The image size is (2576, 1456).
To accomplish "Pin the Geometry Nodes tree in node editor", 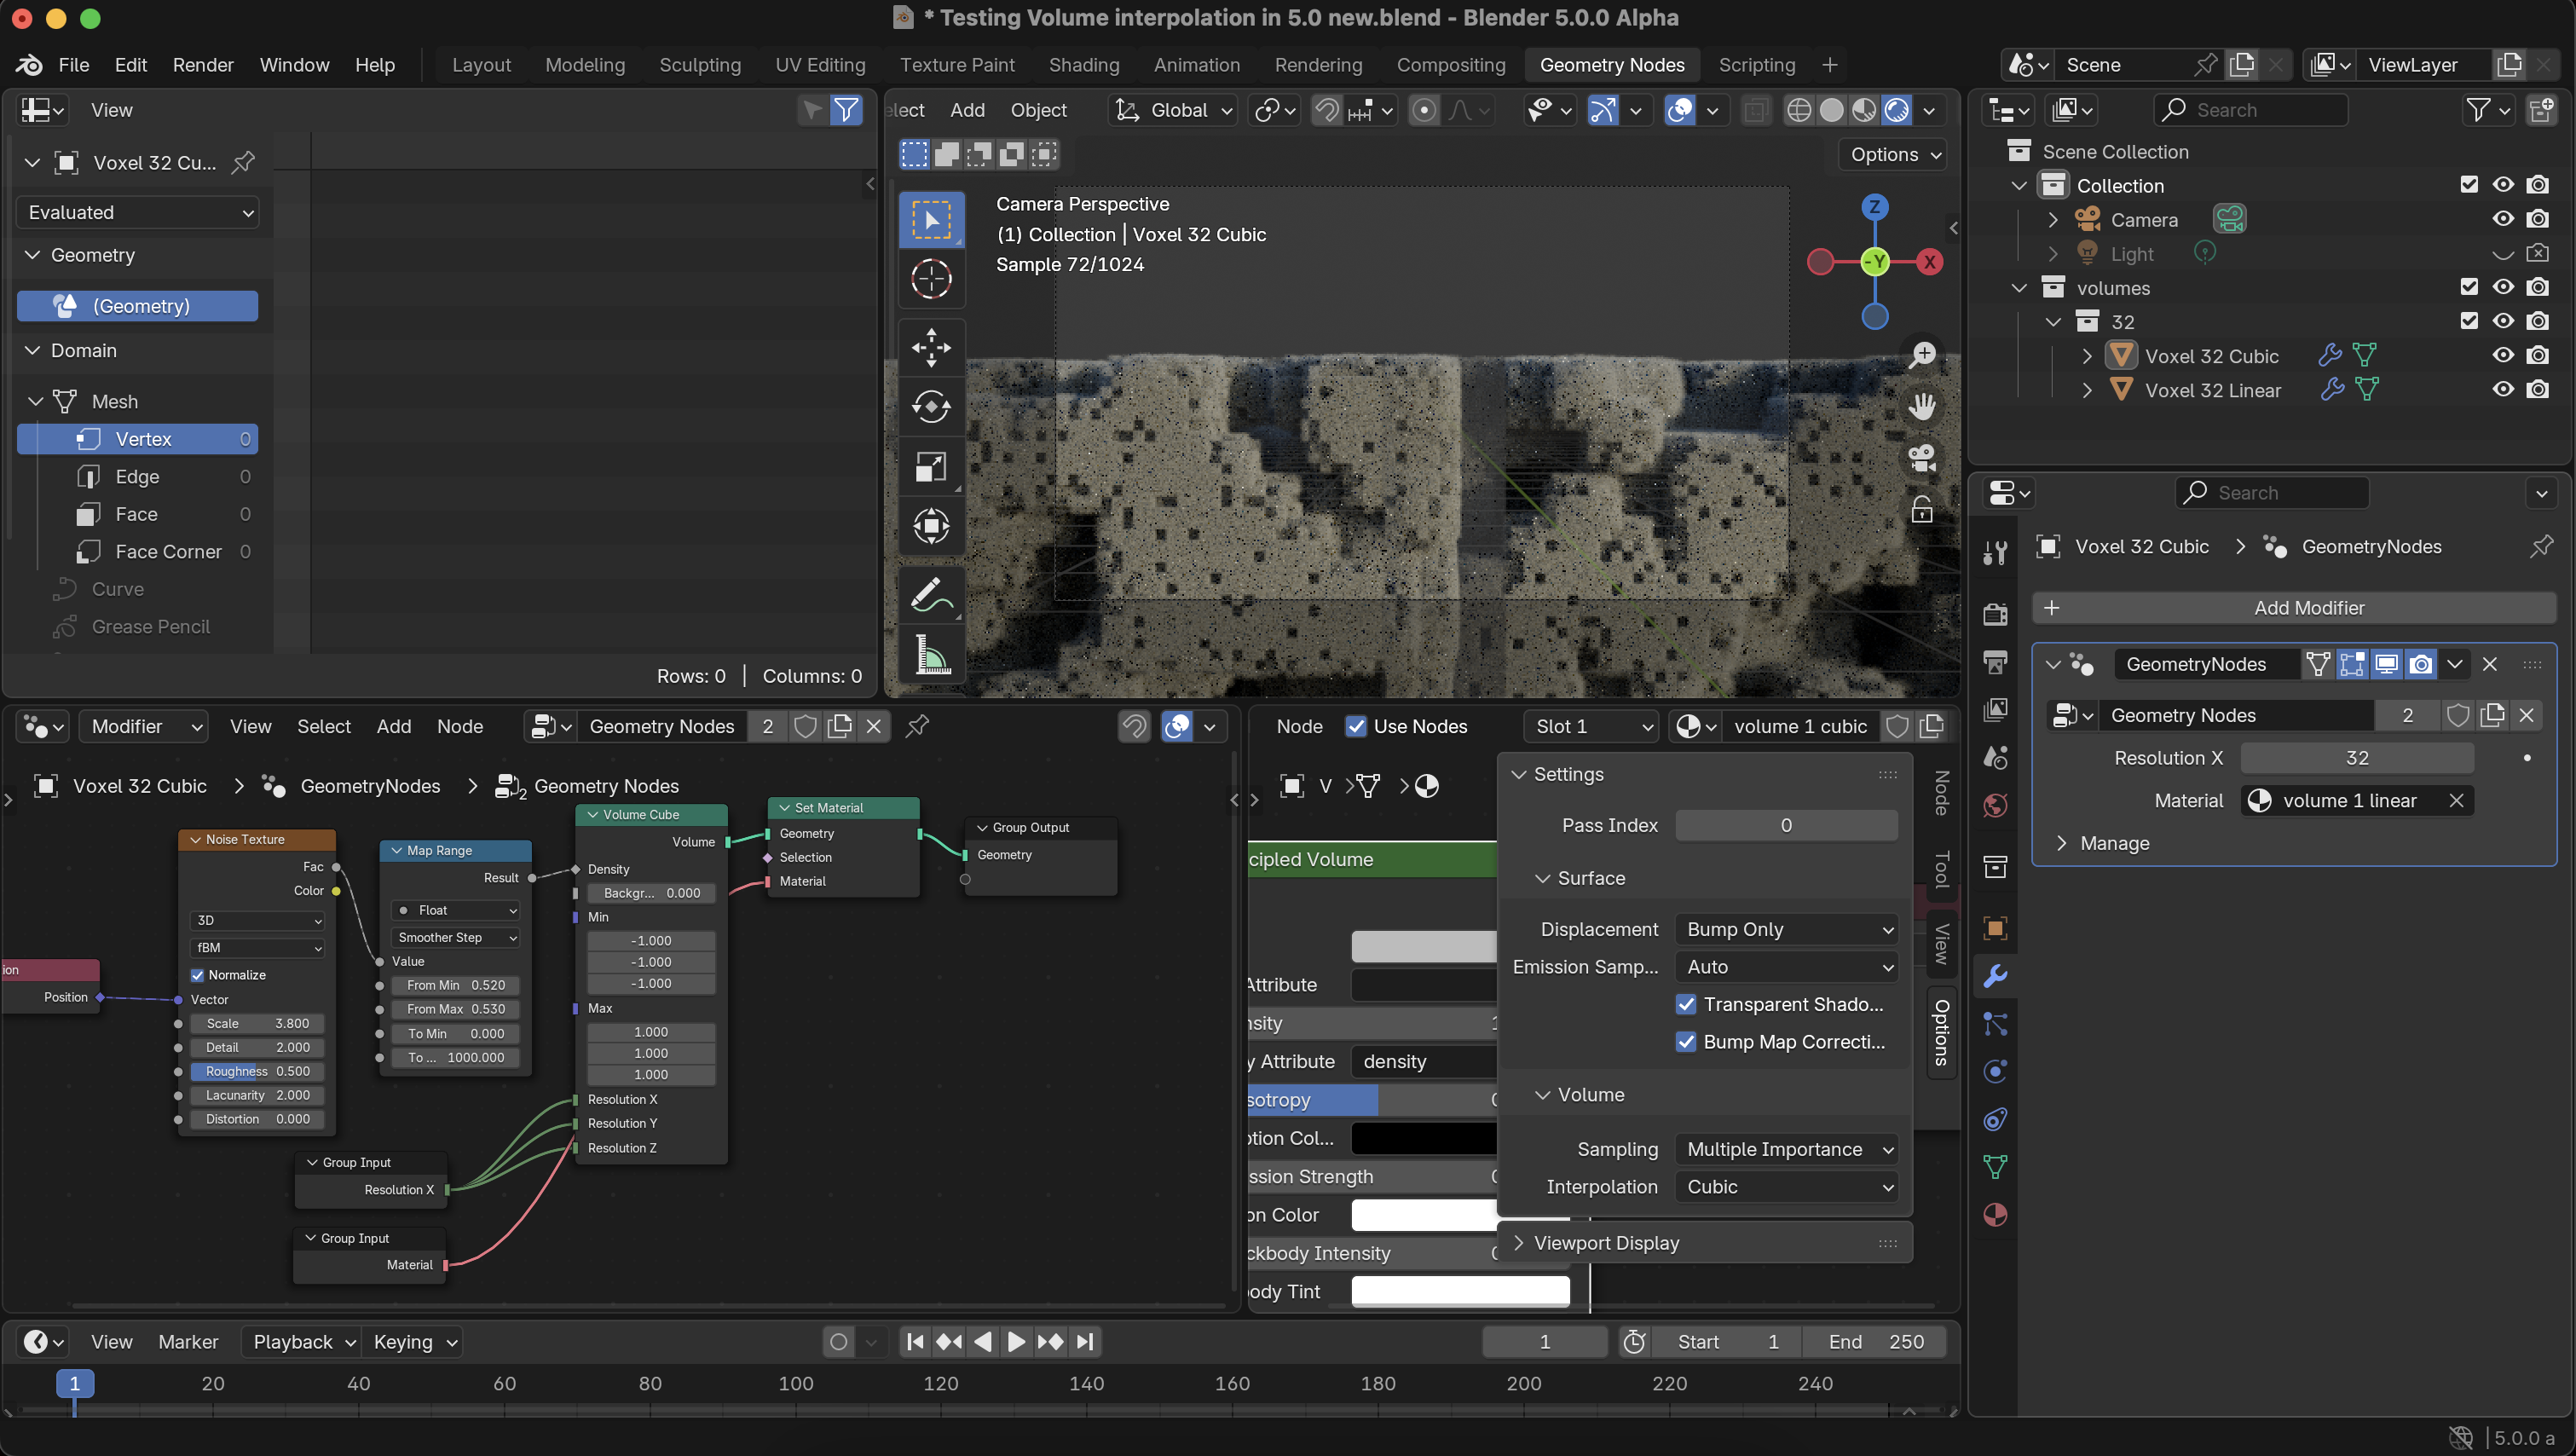I will pos(917,726).
